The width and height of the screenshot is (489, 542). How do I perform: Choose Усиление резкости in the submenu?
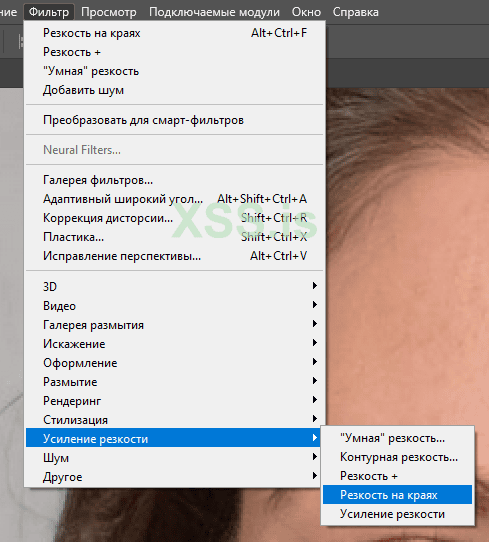pos(397,514)
